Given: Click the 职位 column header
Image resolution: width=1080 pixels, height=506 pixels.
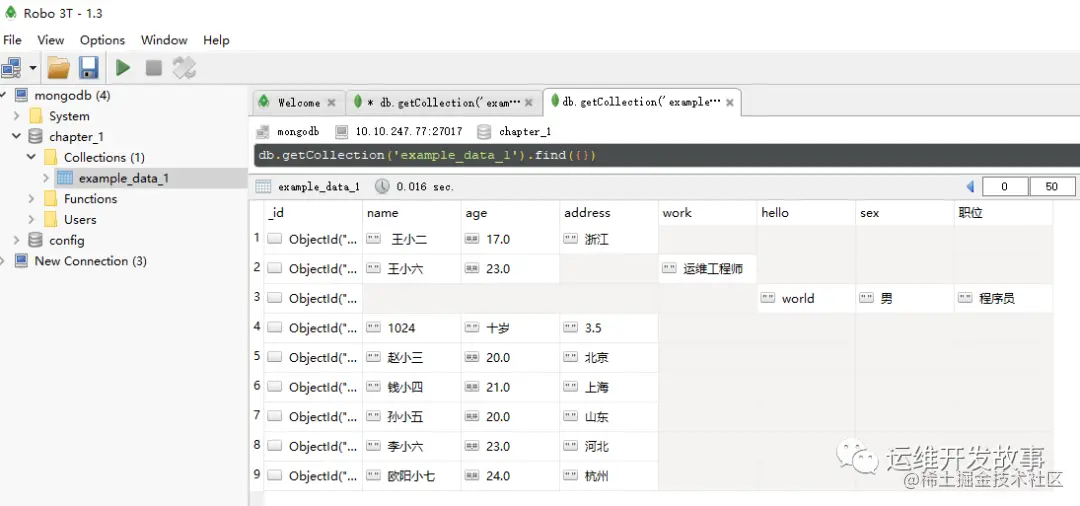Looking at the screenshot, I should (1003, 213).
